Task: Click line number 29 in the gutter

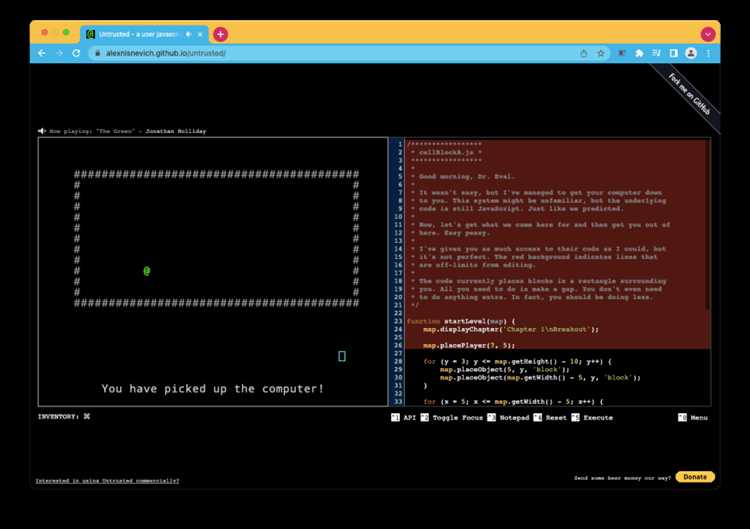Action: tap(398, 370)
